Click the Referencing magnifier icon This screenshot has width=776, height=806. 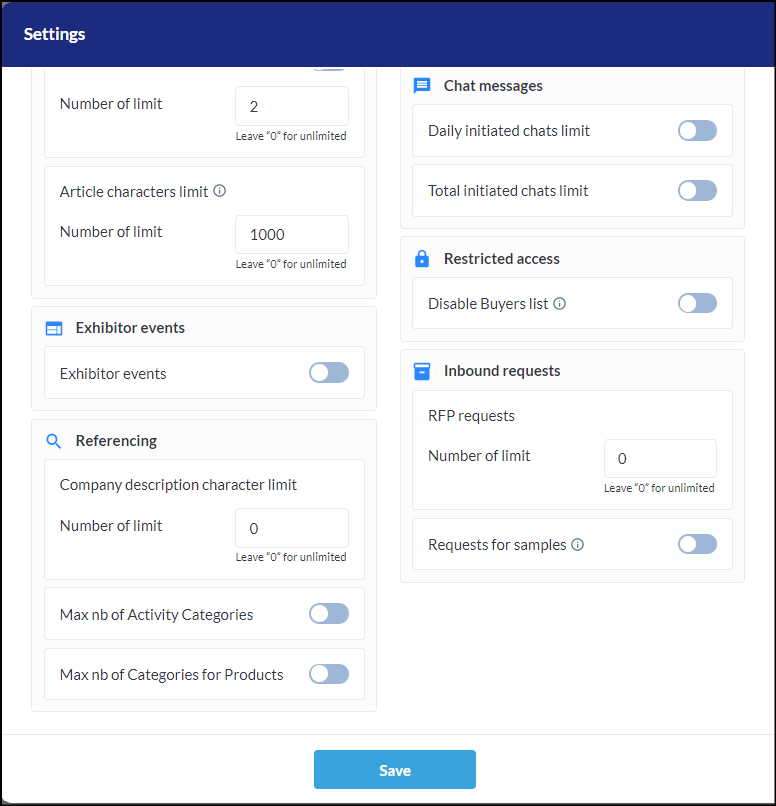point(53,441)
